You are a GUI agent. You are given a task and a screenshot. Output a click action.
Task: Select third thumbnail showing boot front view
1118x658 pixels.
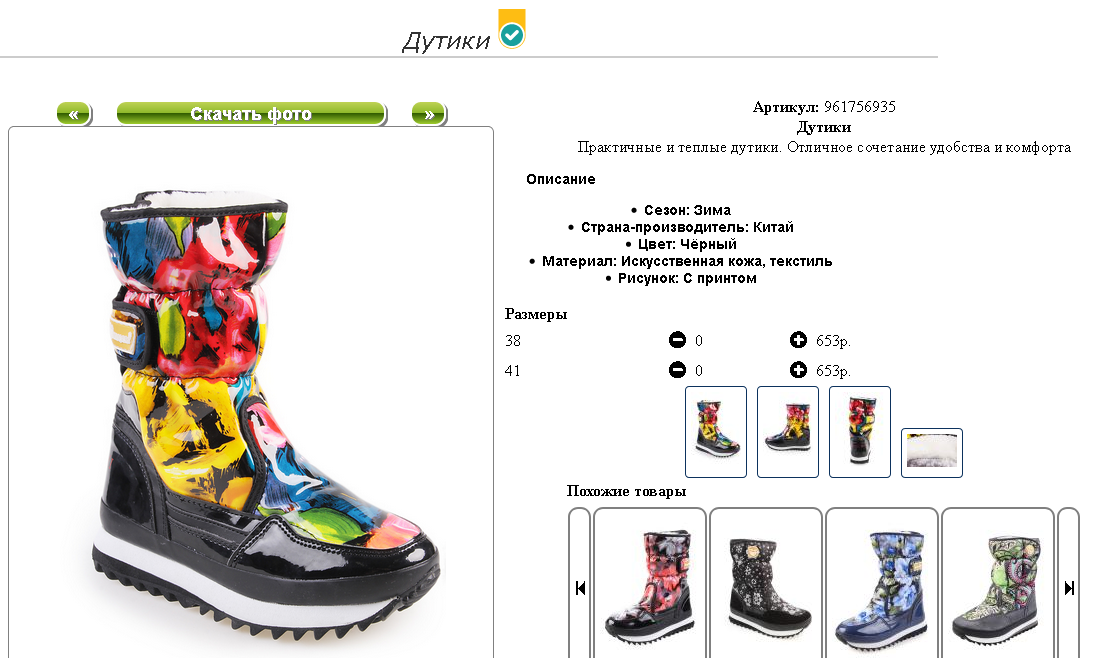860,432
